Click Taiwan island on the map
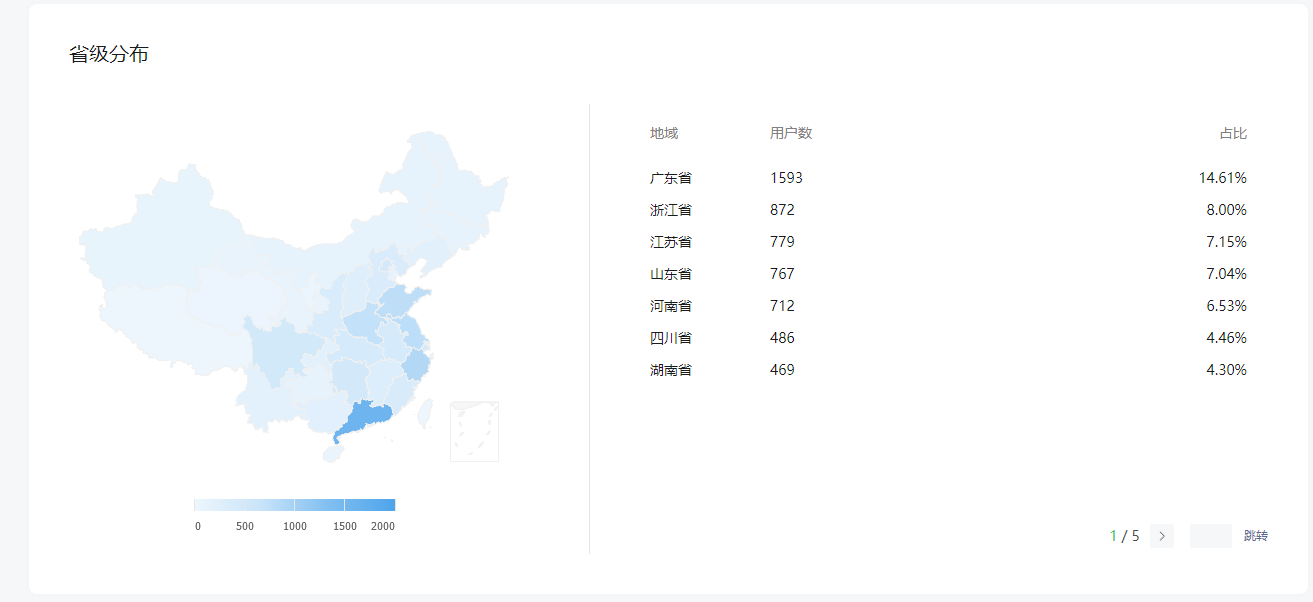Image resolution: width=1313 pixels, height=602 pixels. [424, 412]
